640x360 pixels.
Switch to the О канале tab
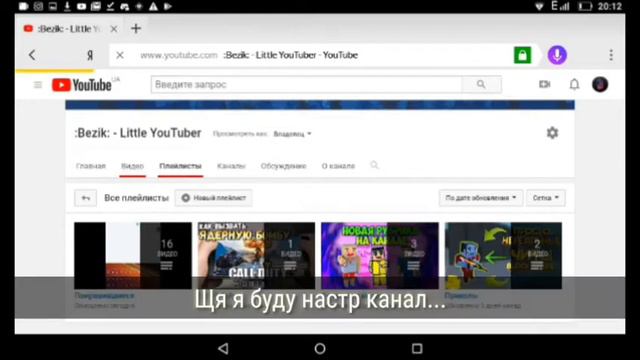pyautogui.click(x=338, y=166)
